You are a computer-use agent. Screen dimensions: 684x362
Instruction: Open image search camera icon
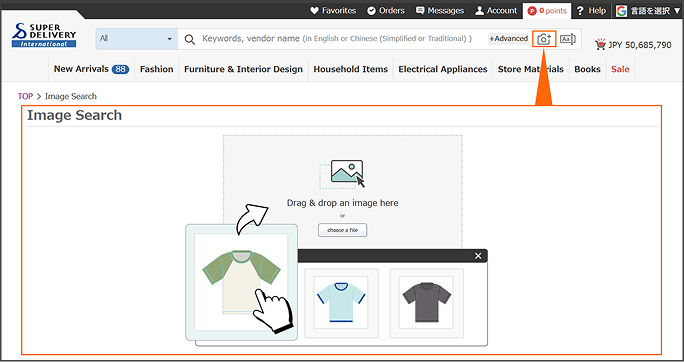pyautogui.click(x=544, y=39)
